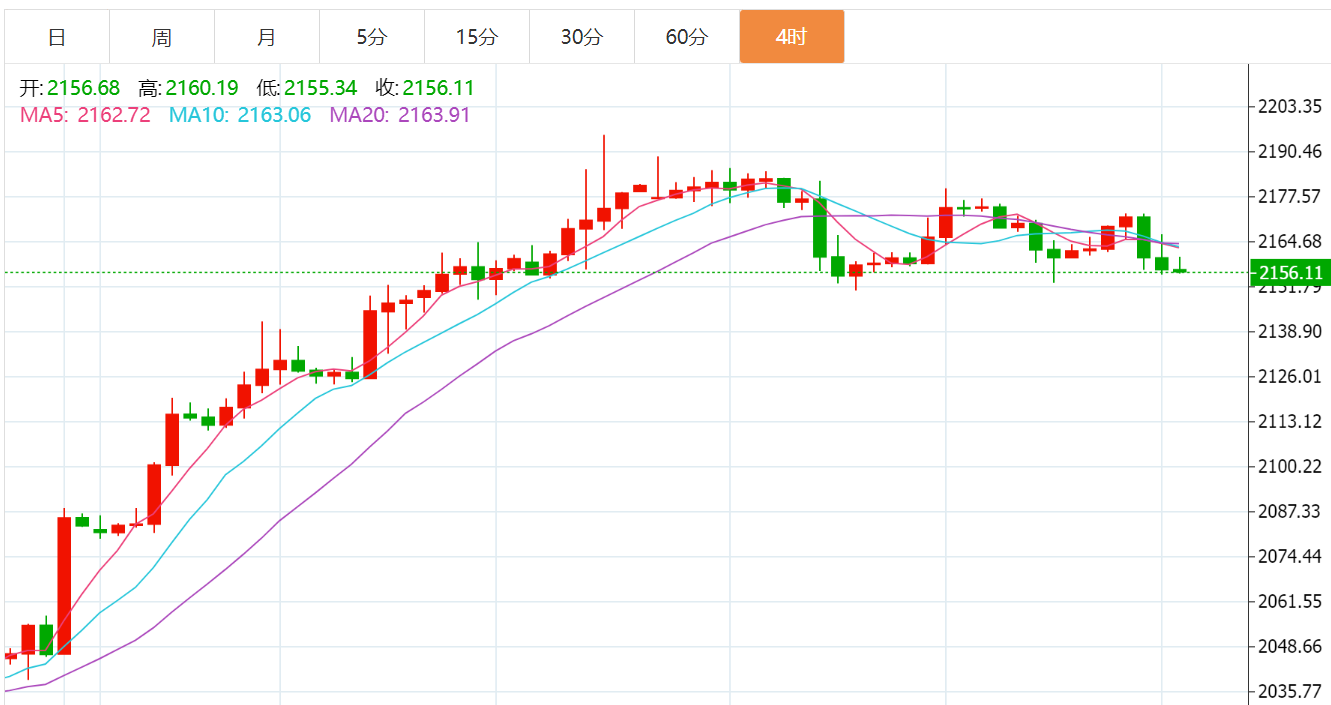Click the 2177.57 price axis label
This screenshot has width=1331, height=705.
coord(1288,197)
